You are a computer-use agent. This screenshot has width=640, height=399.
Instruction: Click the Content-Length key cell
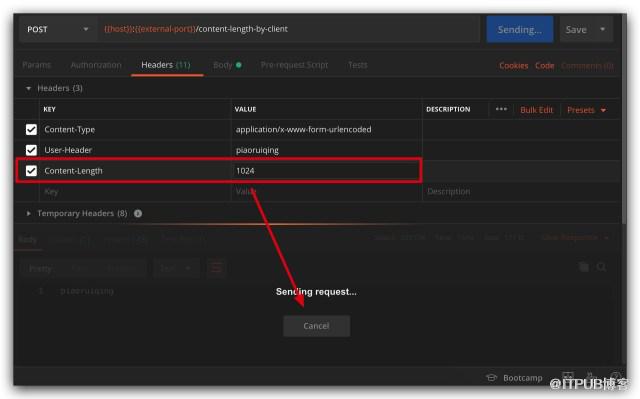135,171
